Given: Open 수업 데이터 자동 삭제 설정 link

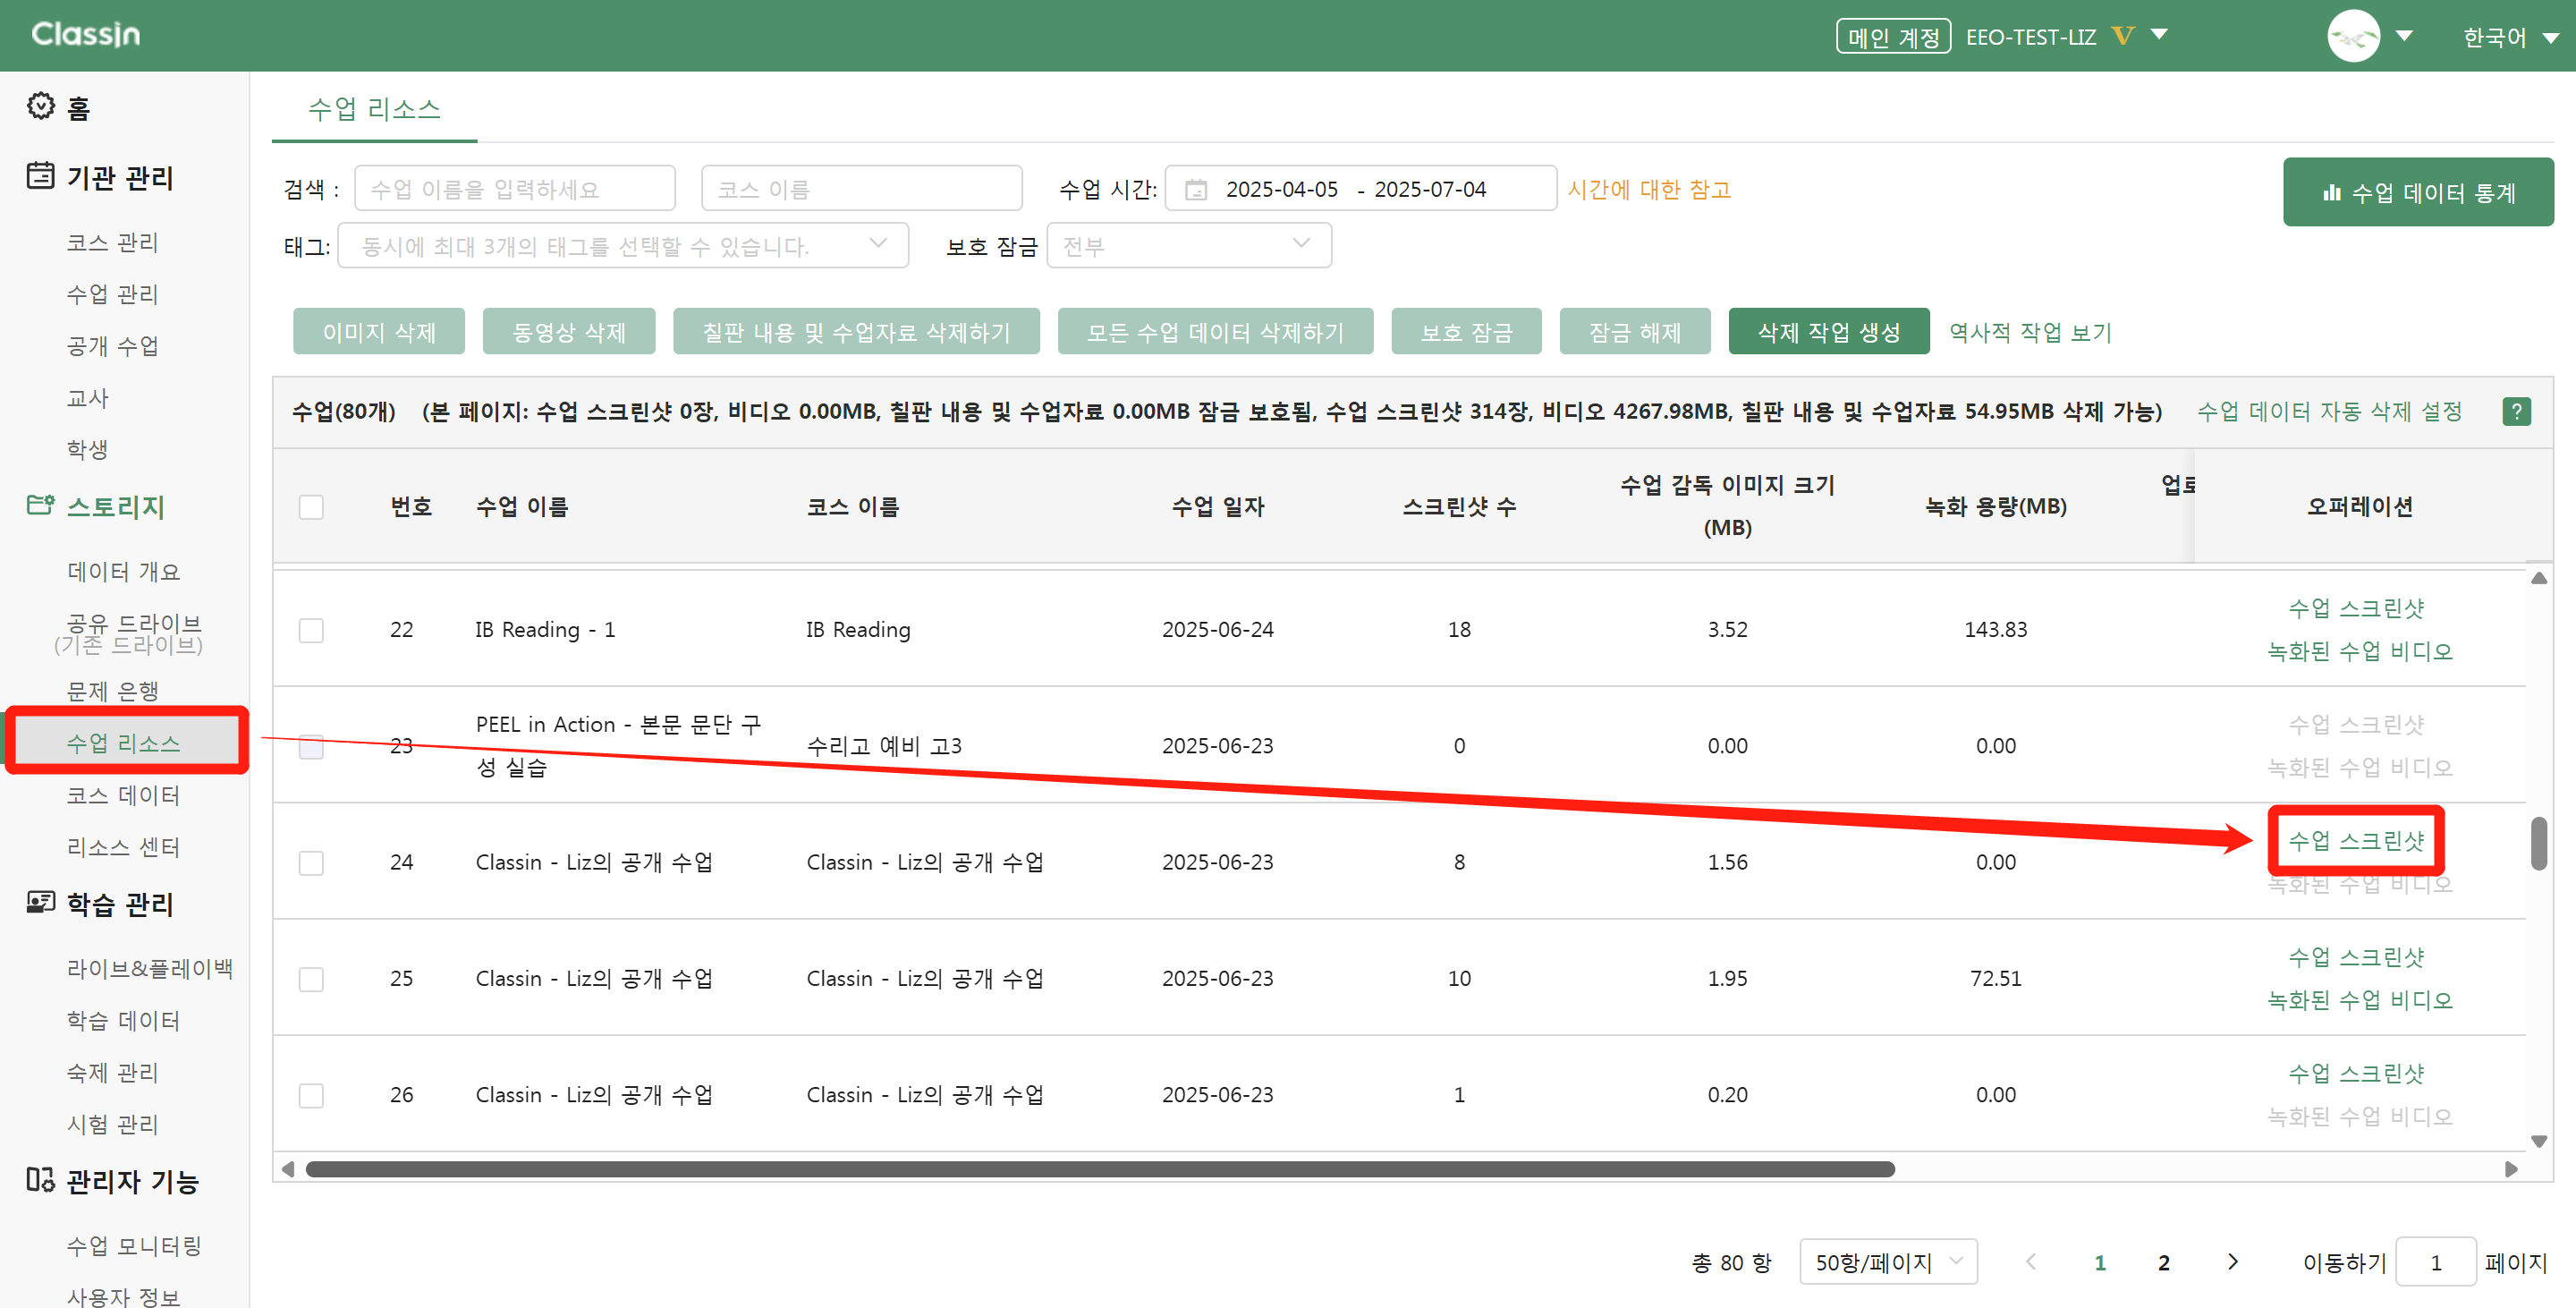Looking at the screenshot, I should (2329, 411).
